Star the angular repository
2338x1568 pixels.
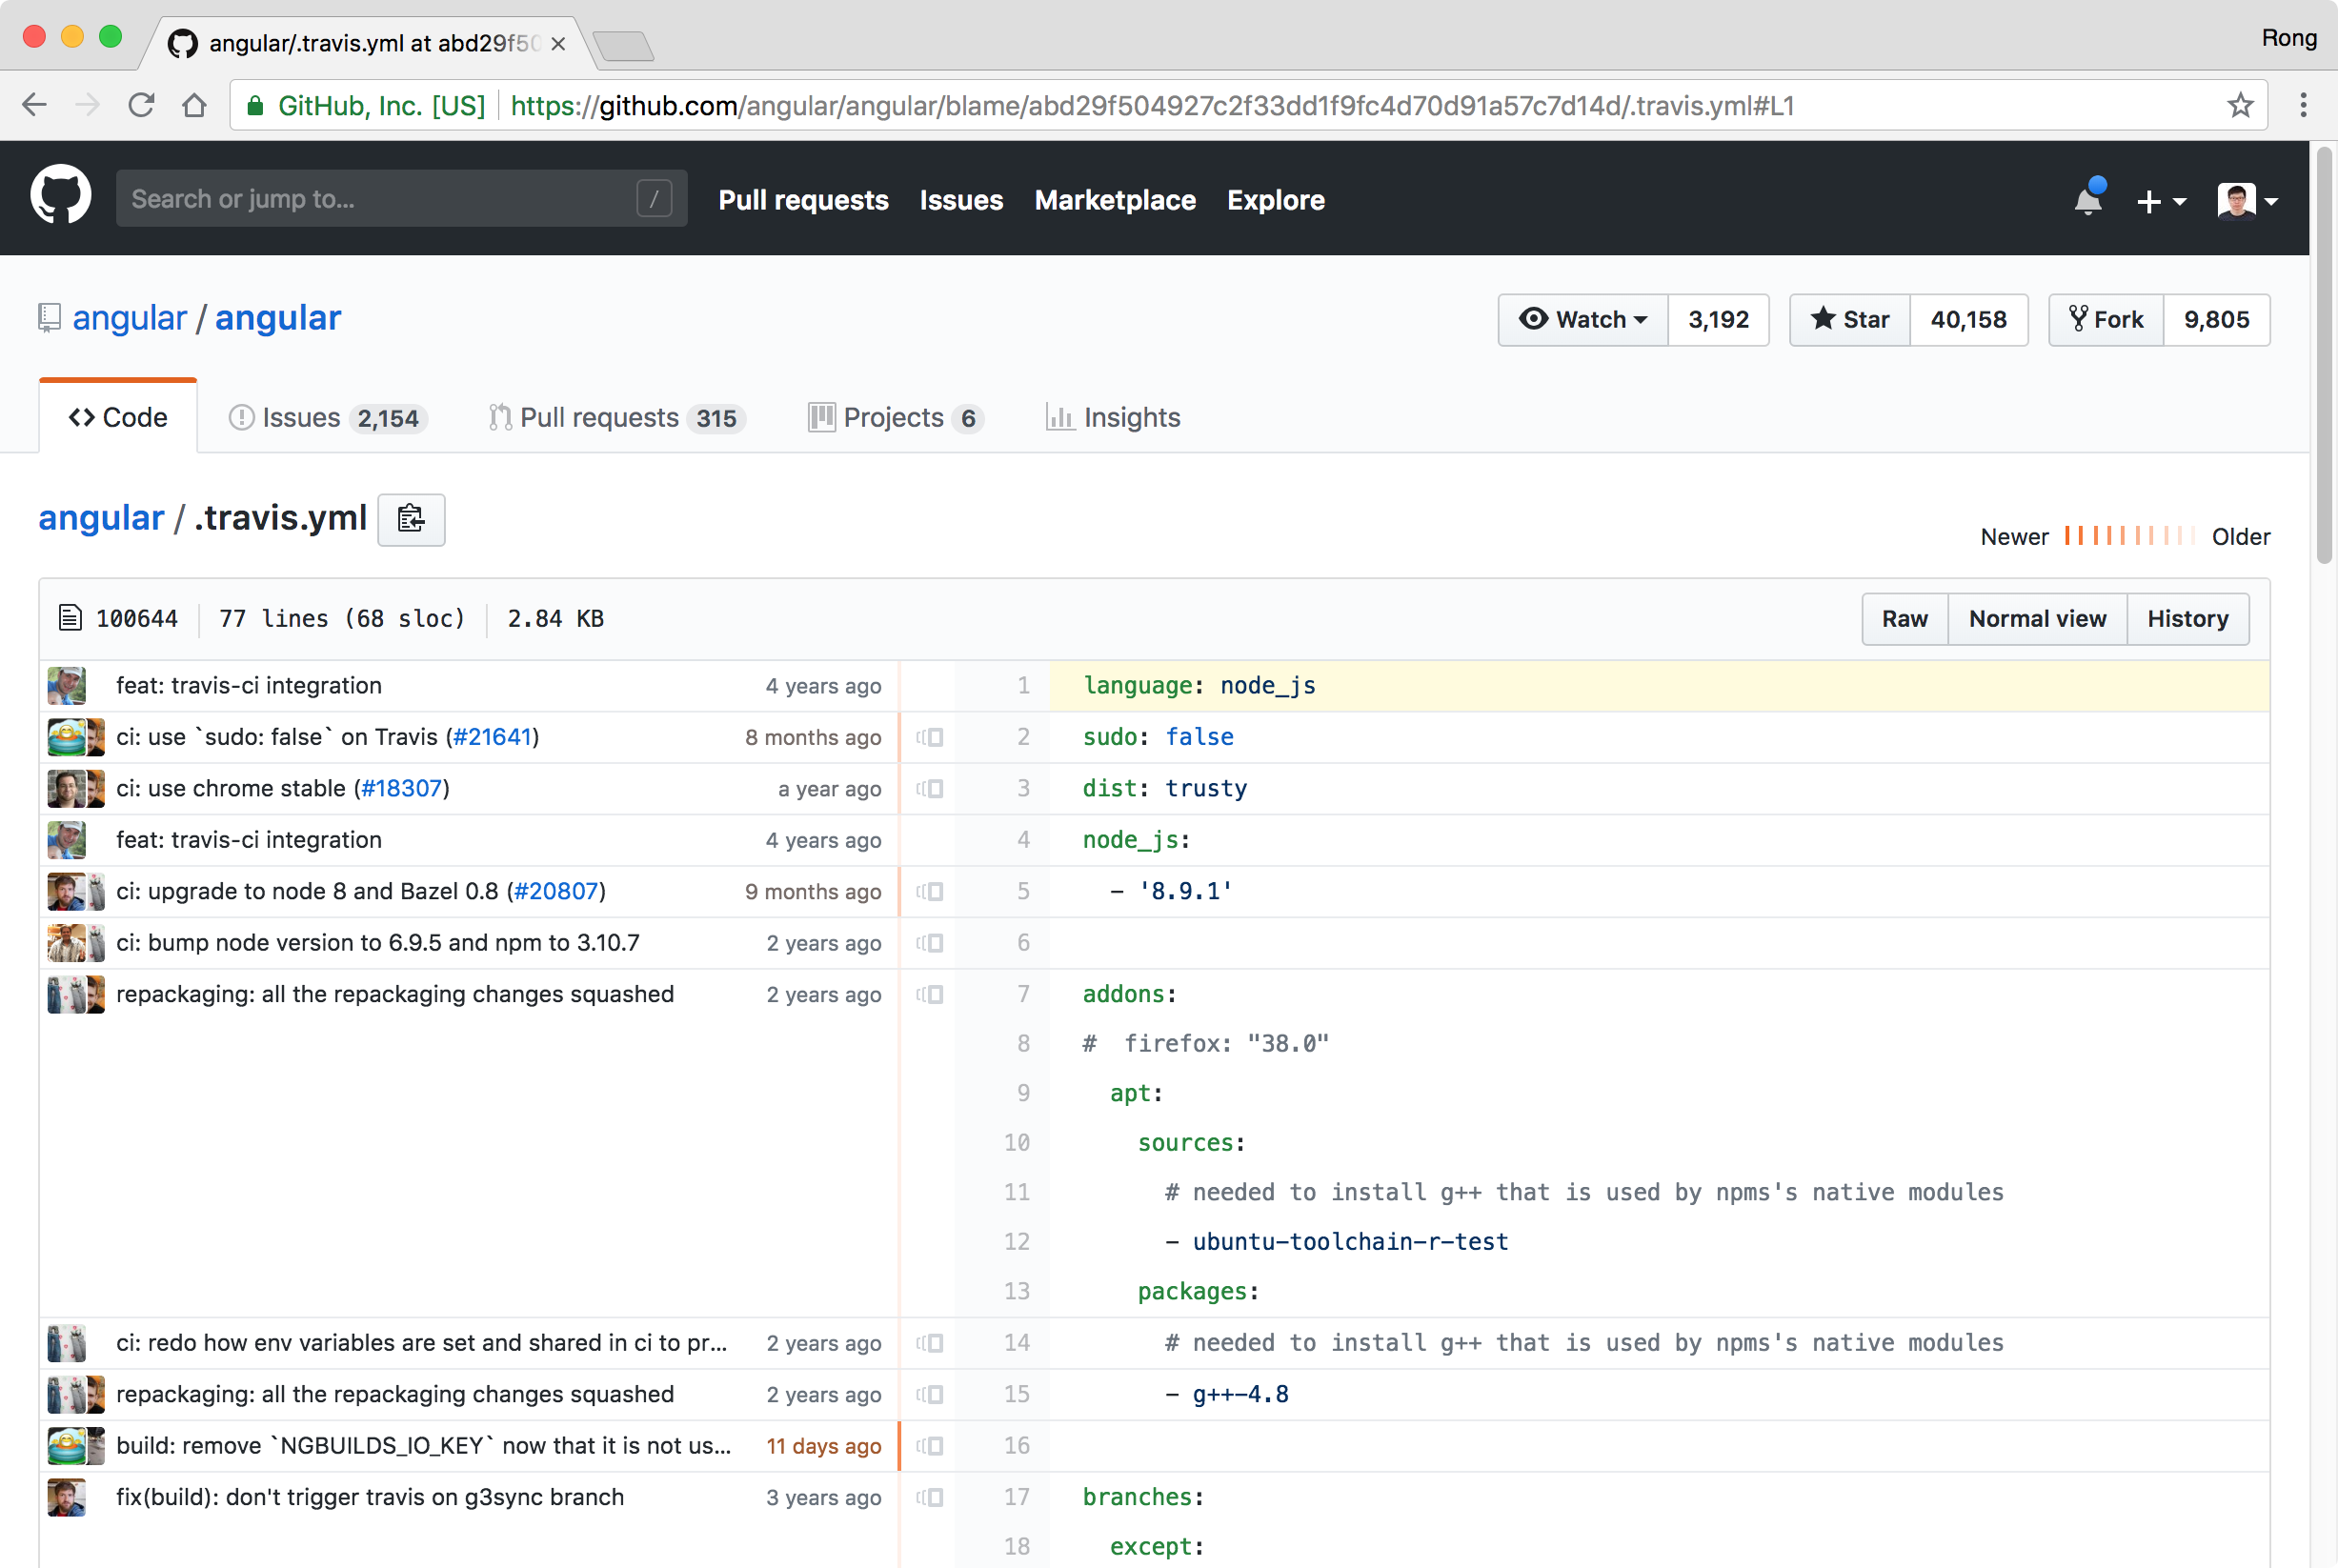pyautogui.click(x=1849, y=319)
